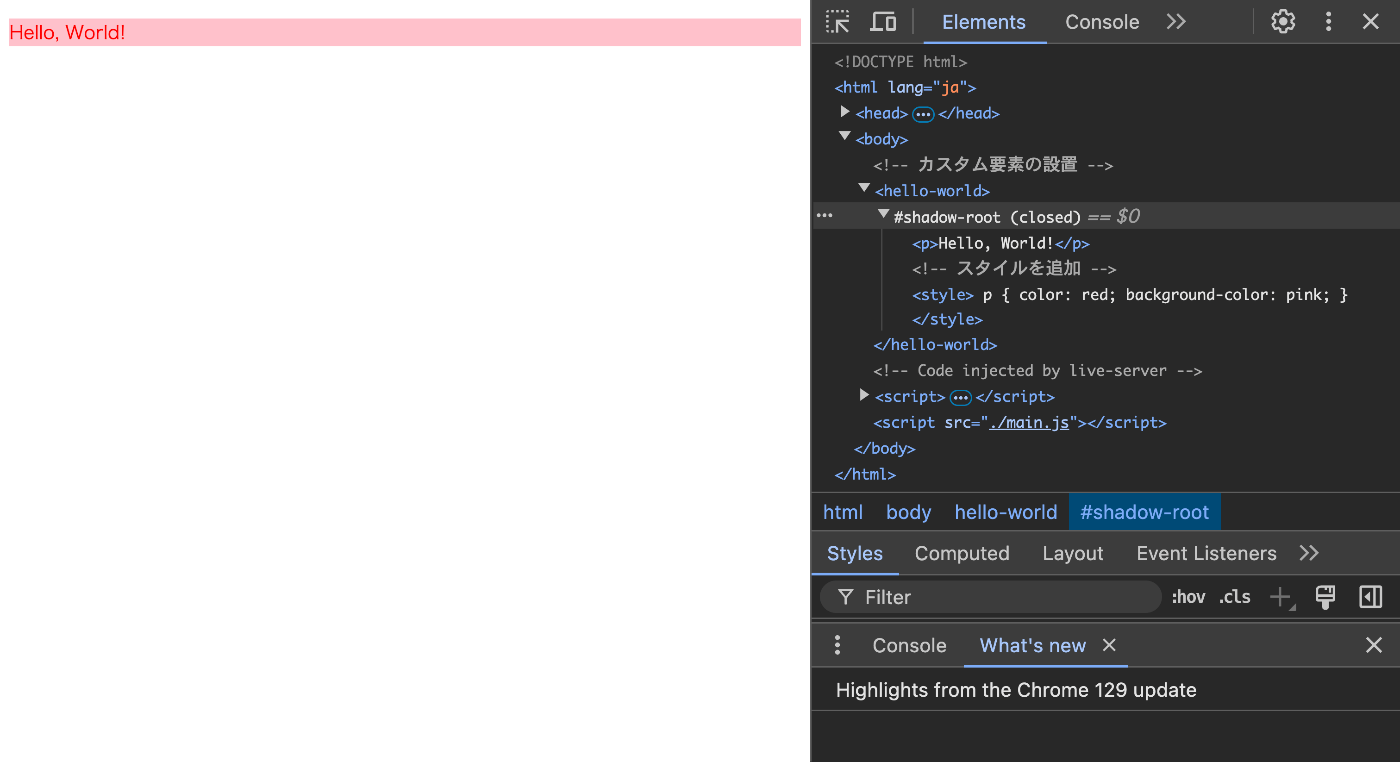This screenshot has width=1400, height=762.
Task: Toggle the :hov element state panel
Action: (x=1188, y=597)
